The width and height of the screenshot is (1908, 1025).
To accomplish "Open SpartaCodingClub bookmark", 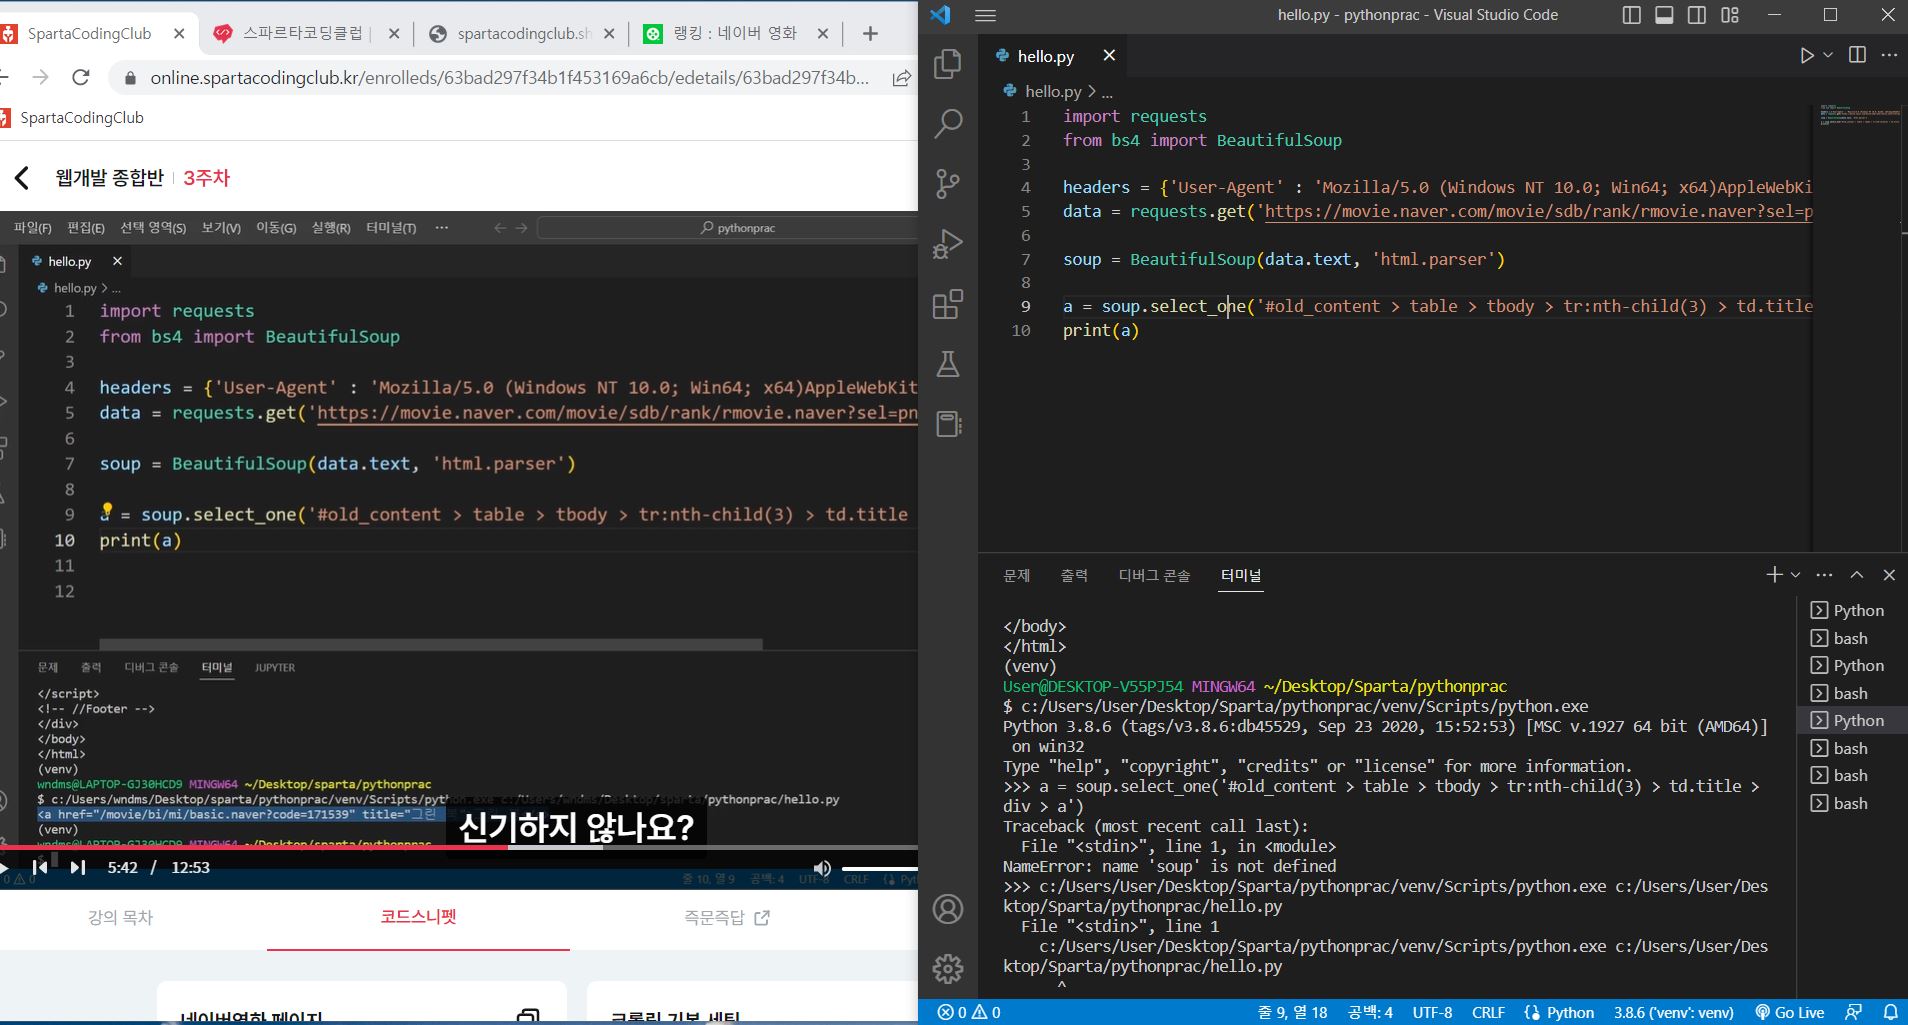I will coord(72,117).
